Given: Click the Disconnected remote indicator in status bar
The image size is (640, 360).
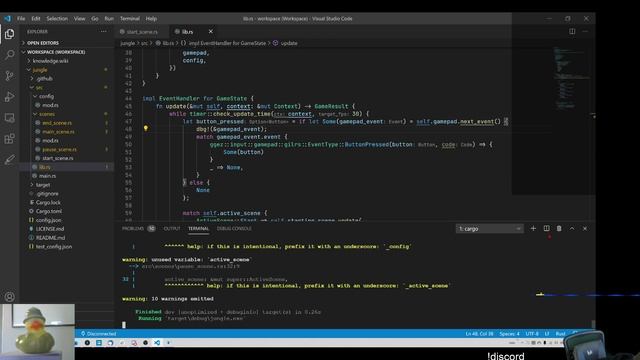Looking at the screenshot, I should 98,334.
